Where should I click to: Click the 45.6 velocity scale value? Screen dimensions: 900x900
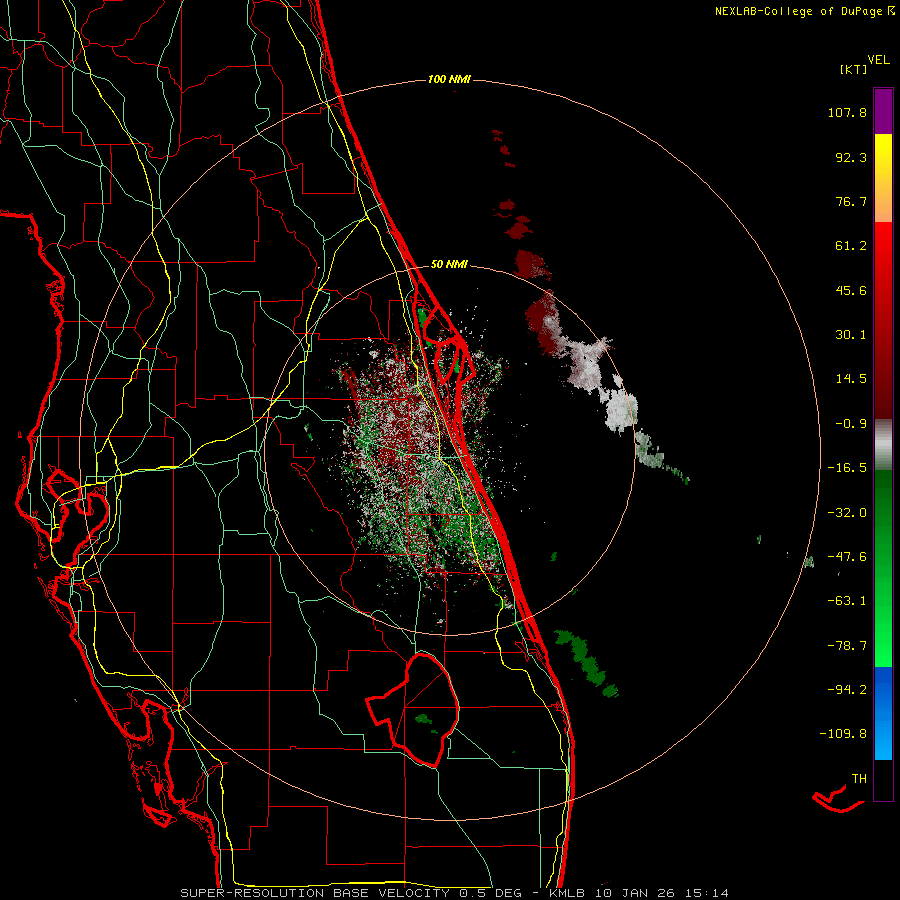pos(851,290)
